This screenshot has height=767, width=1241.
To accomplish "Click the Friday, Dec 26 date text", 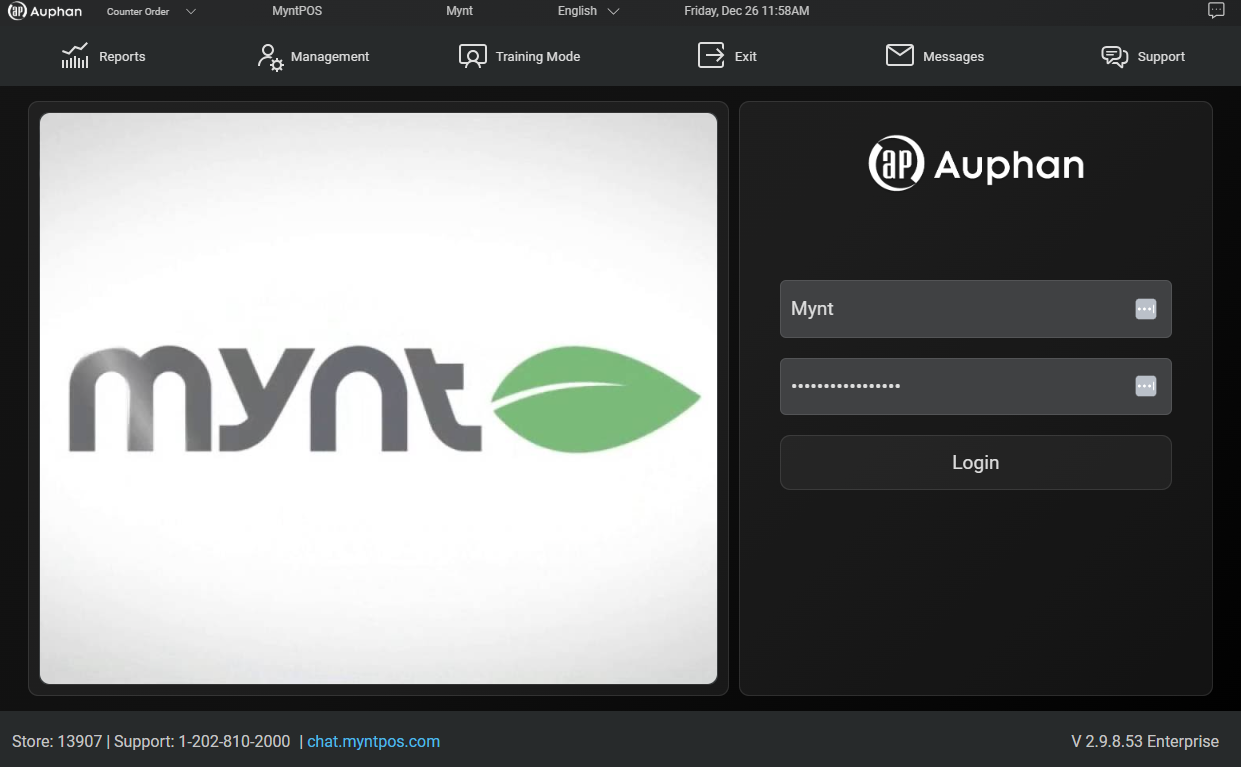I will (x=746, y=11).
